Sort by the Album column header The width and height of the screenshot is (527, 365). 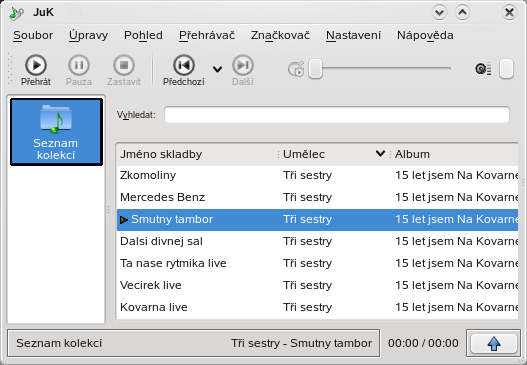click(454, 154)
